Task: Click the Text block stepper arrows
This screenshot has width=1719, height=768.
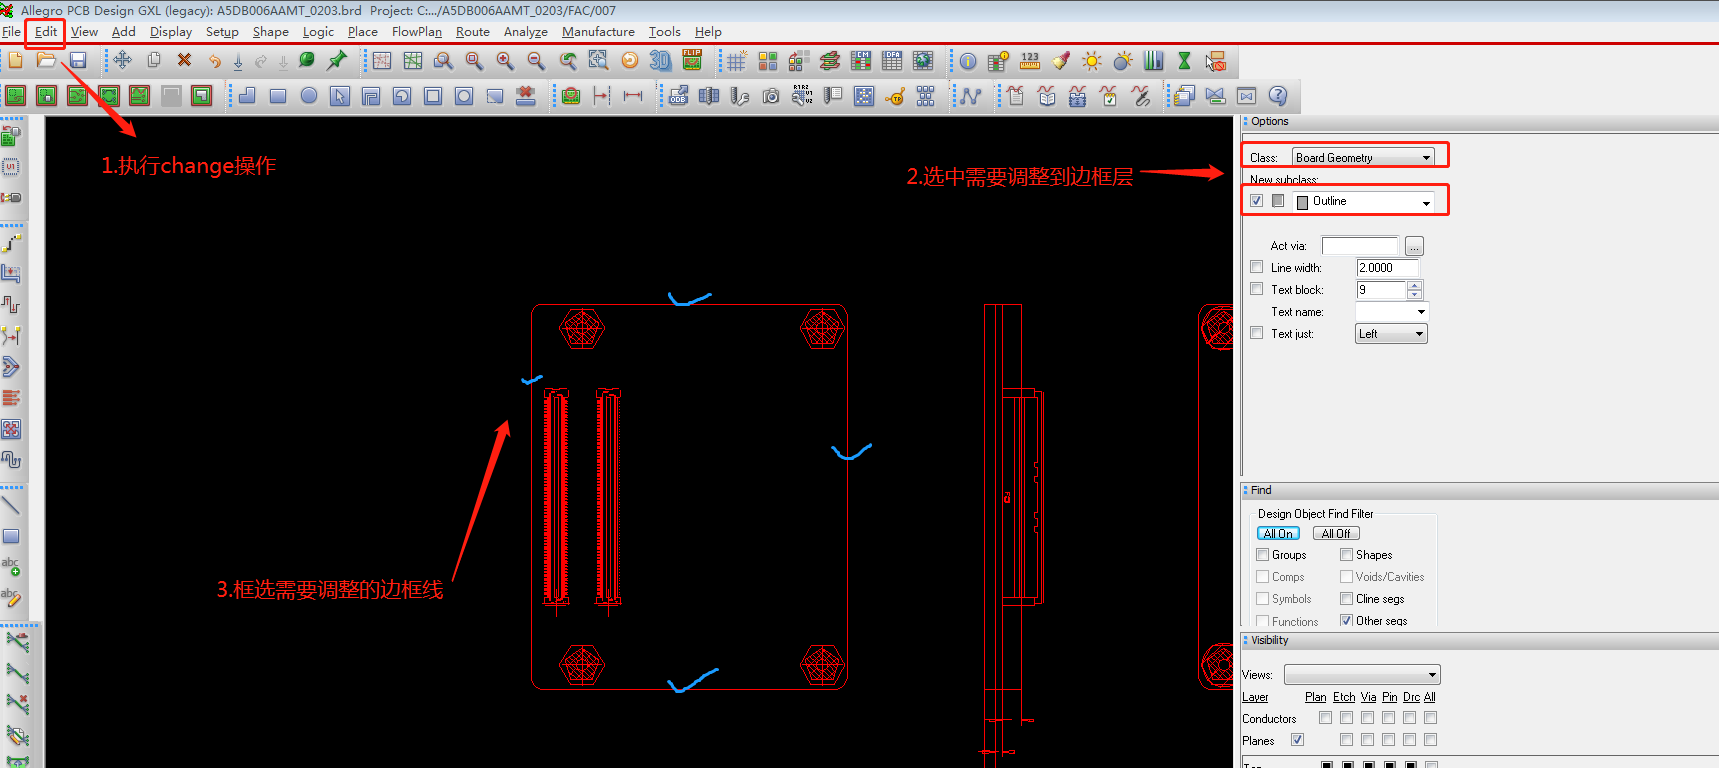Action: click(x=1414, y=290)
